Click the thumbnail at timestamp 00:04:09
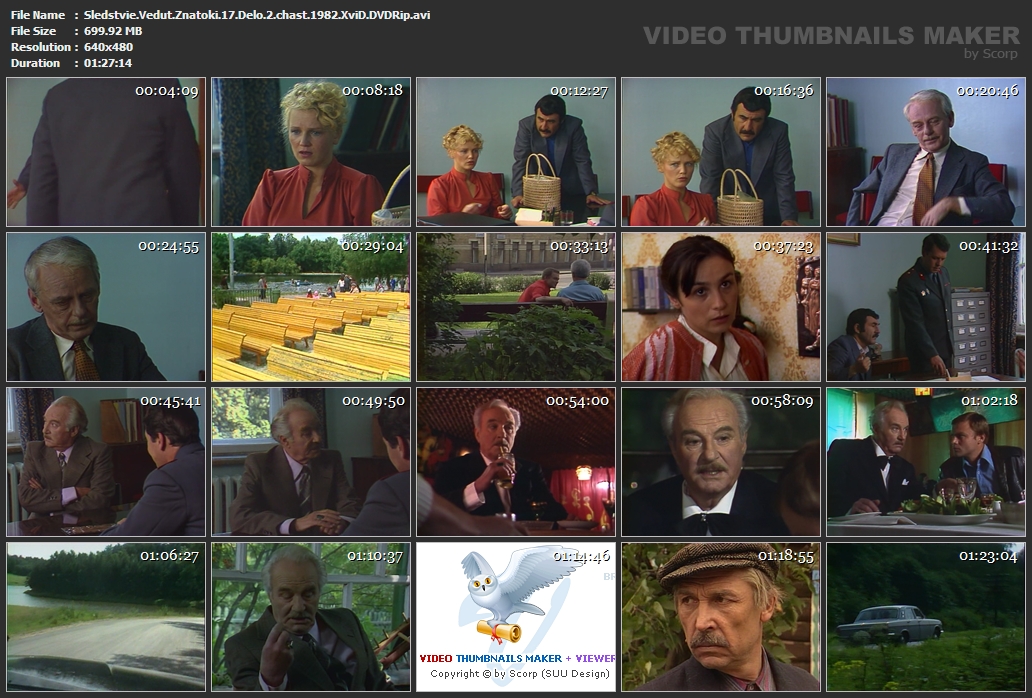The height and width of the screenshot is (698, 1032). pyautogui.click(x=105, y=152)
